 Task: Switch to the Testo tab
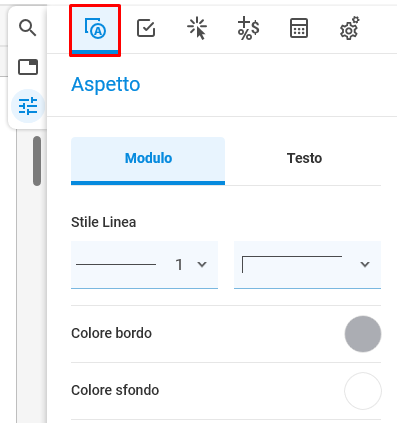tap(304, 159)
